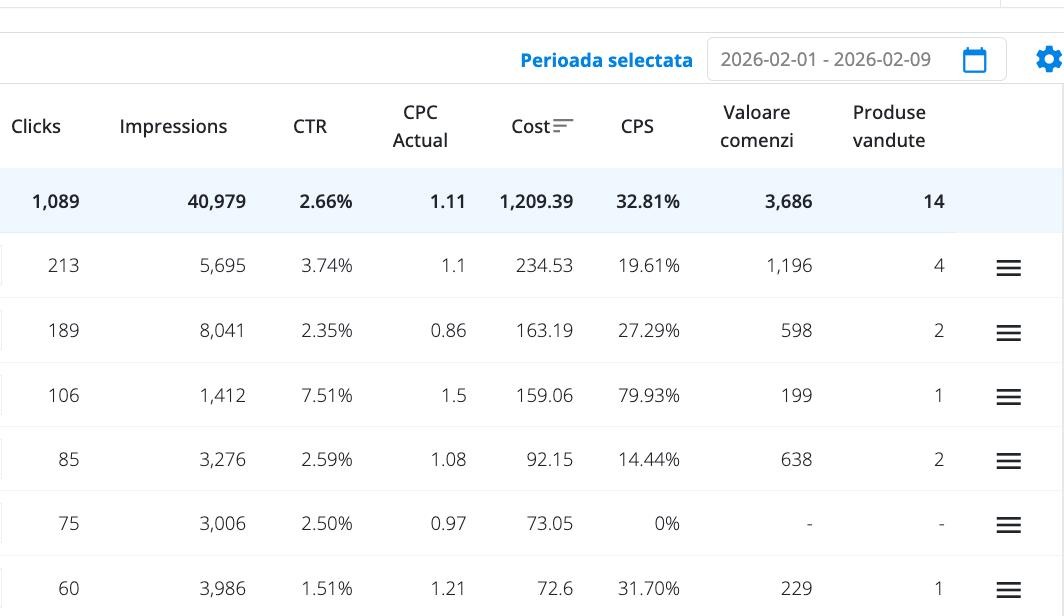Open actions menu for row with 85 clicks
The height and width of the screenshot is (616, 1064).
pos(1008,460)
